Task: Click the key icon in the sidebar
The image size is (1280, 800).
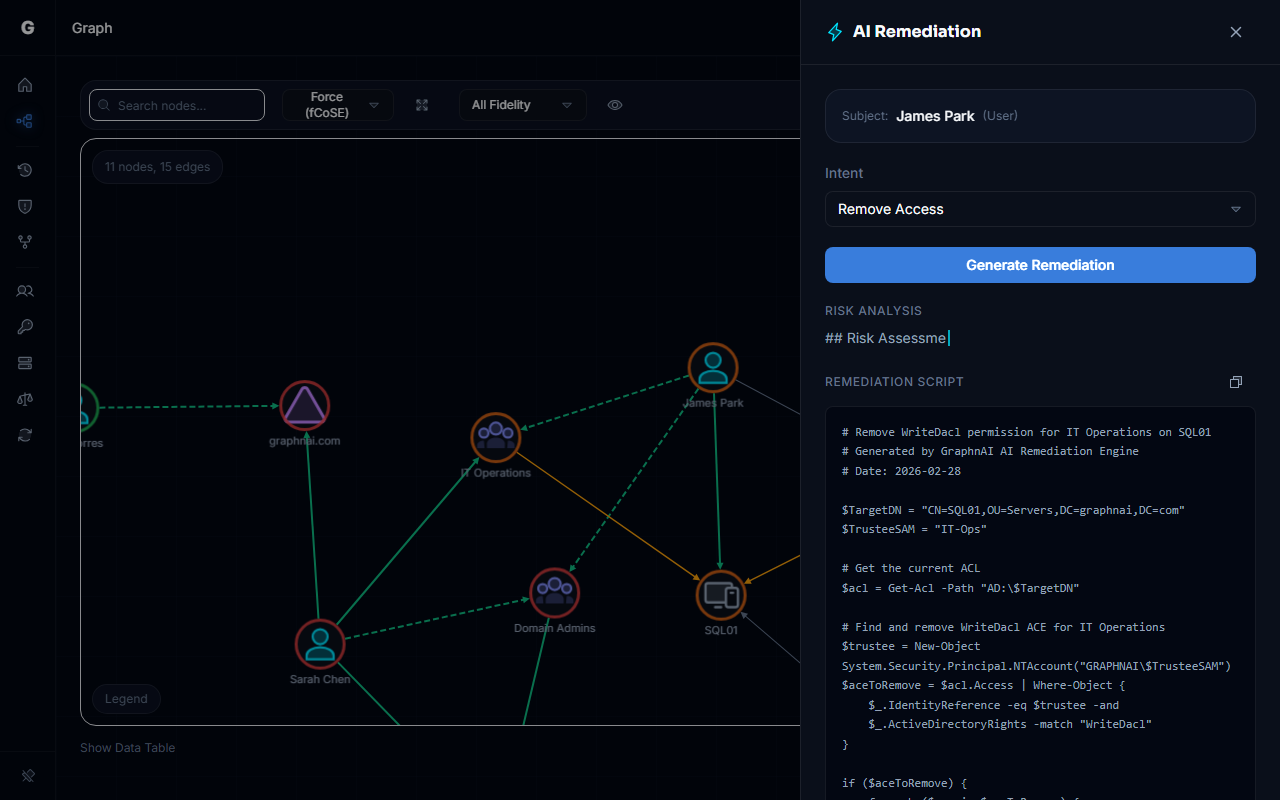Action: coord(25,326)
